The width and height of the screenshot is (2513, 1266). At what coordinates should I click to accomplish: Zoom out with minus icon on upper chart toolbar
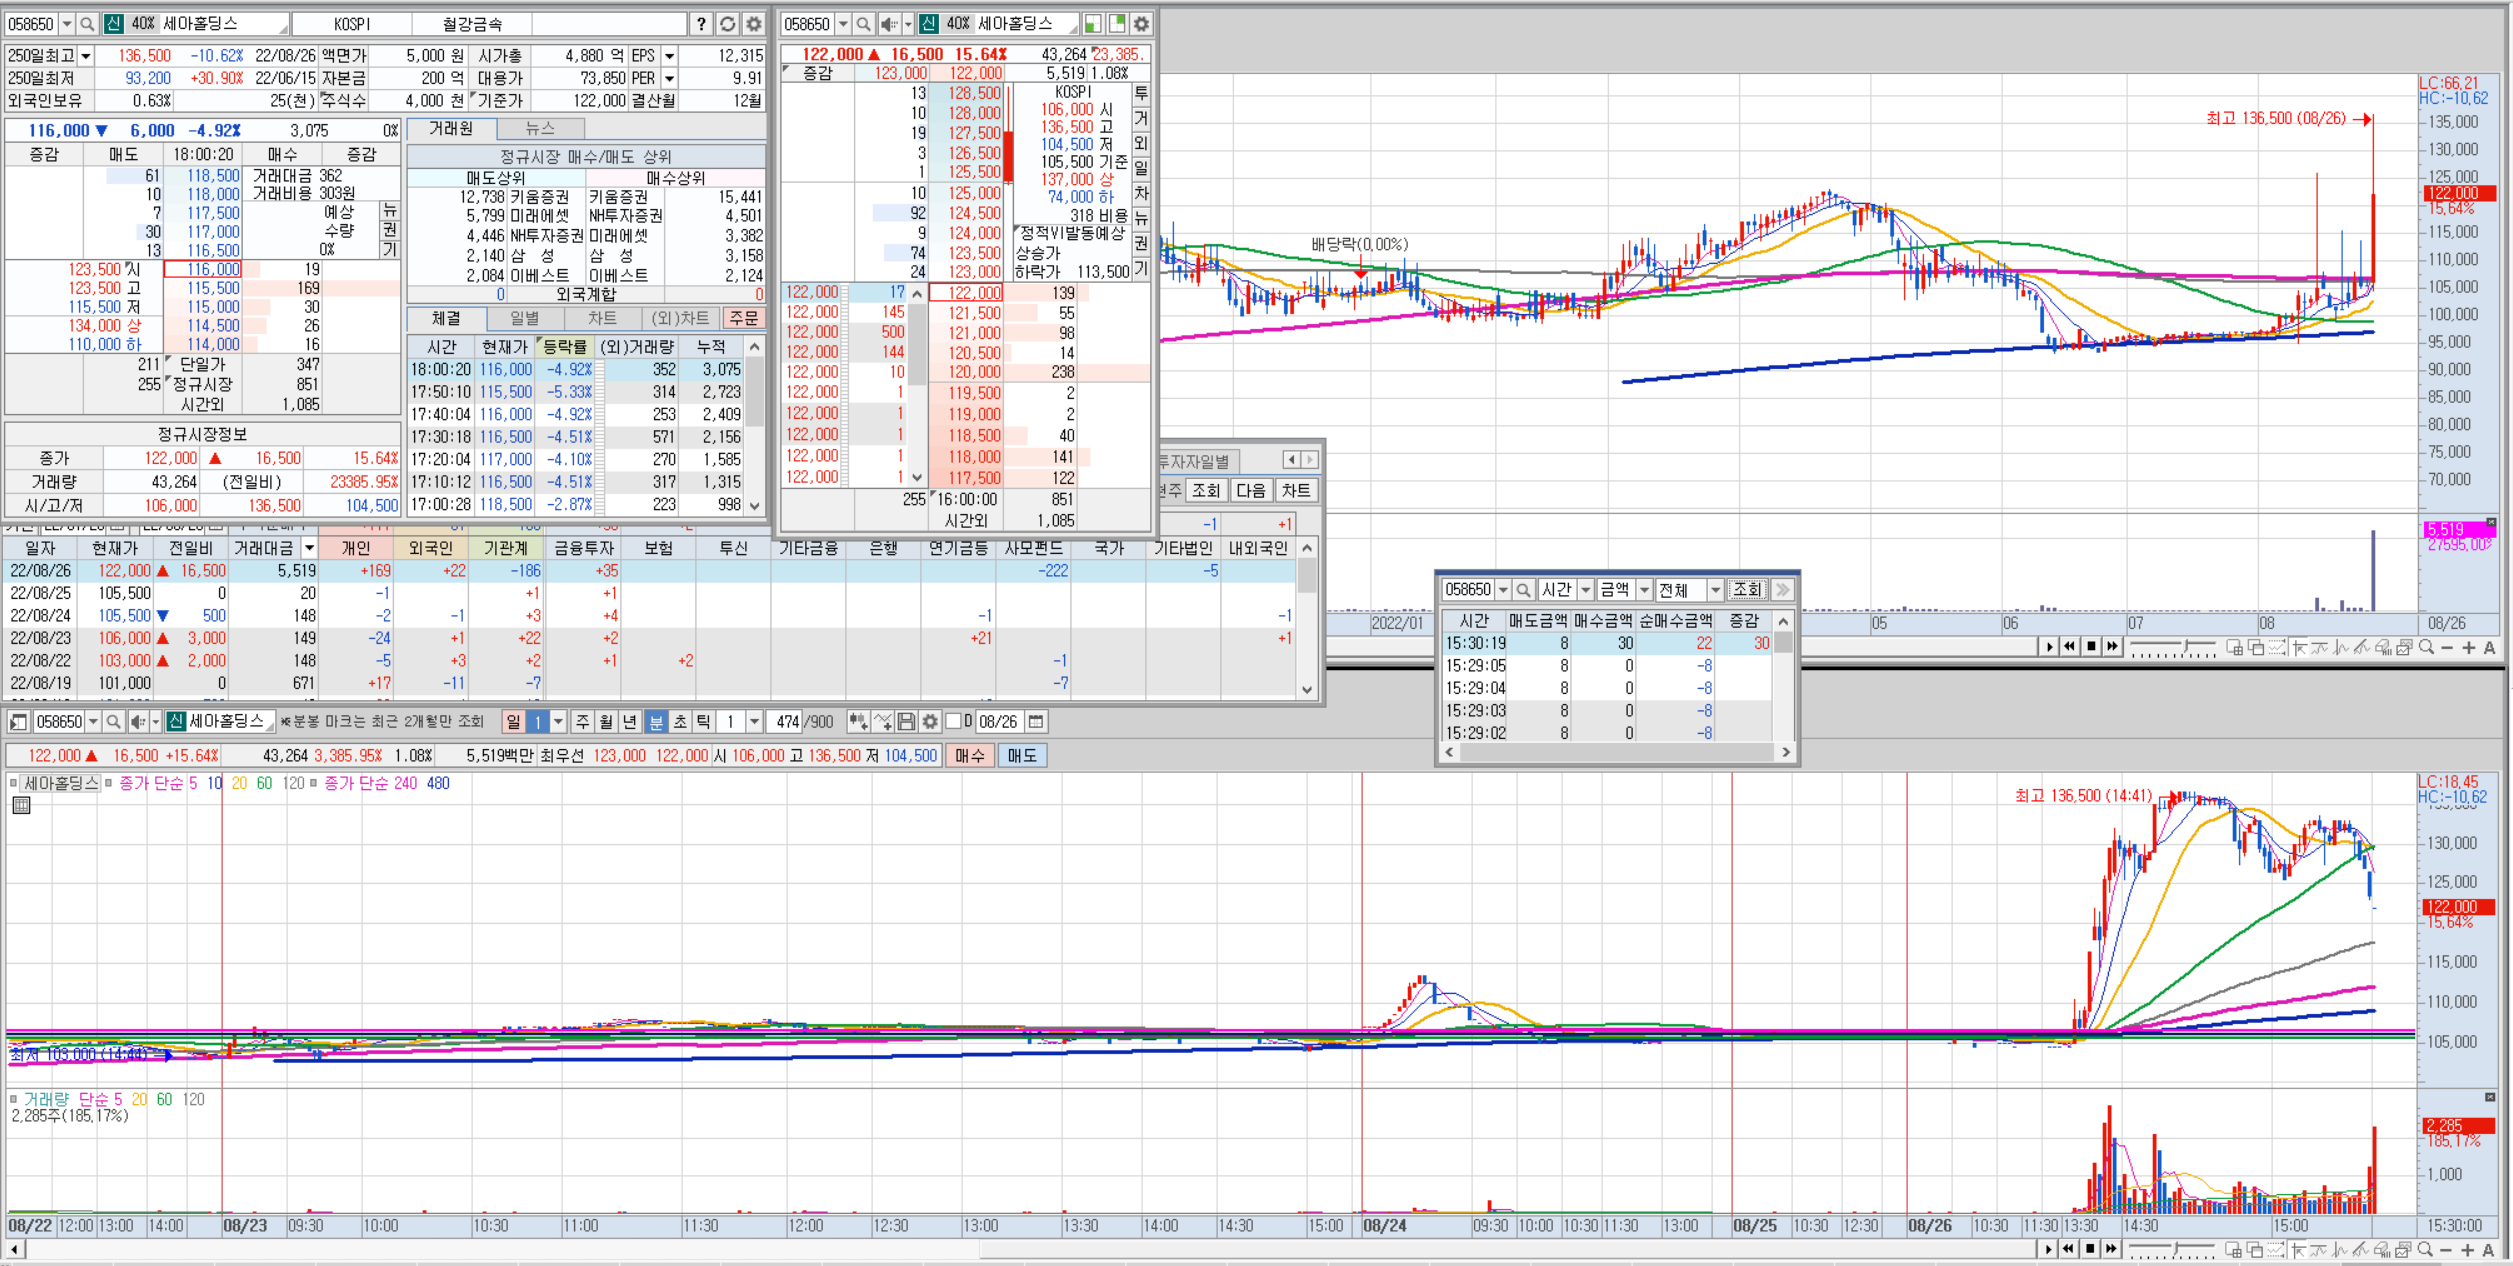[2447, 648]
